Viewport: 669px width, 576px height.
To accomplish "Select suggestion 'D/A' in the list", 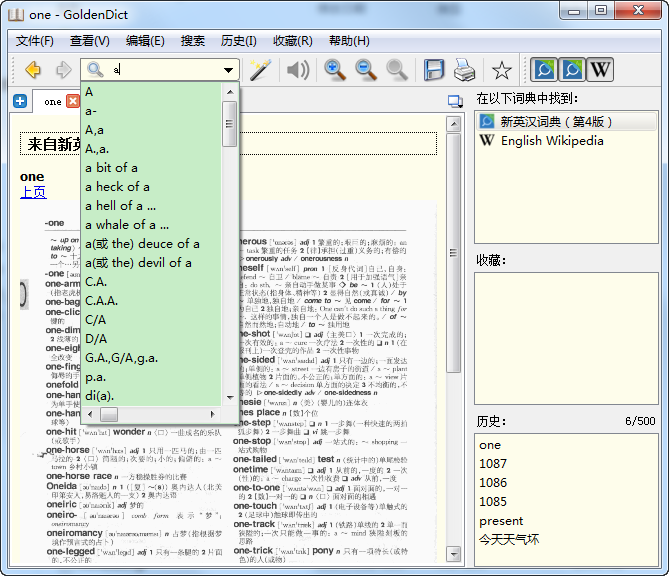I will [152, 339].
